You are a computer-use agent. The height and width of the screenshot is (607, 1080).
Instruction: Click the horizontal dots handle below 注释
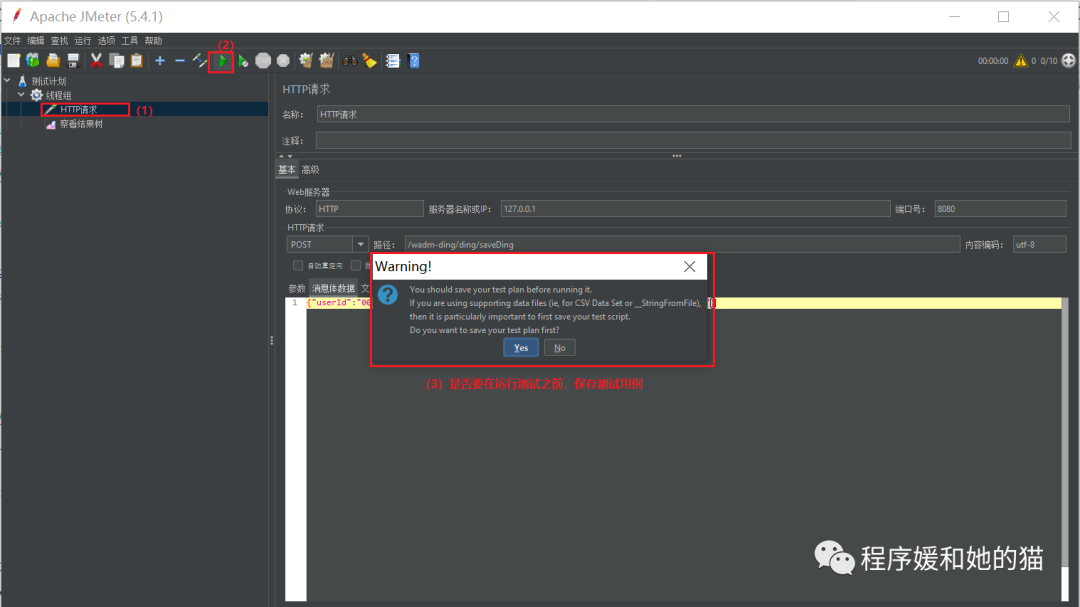(677, 156)
